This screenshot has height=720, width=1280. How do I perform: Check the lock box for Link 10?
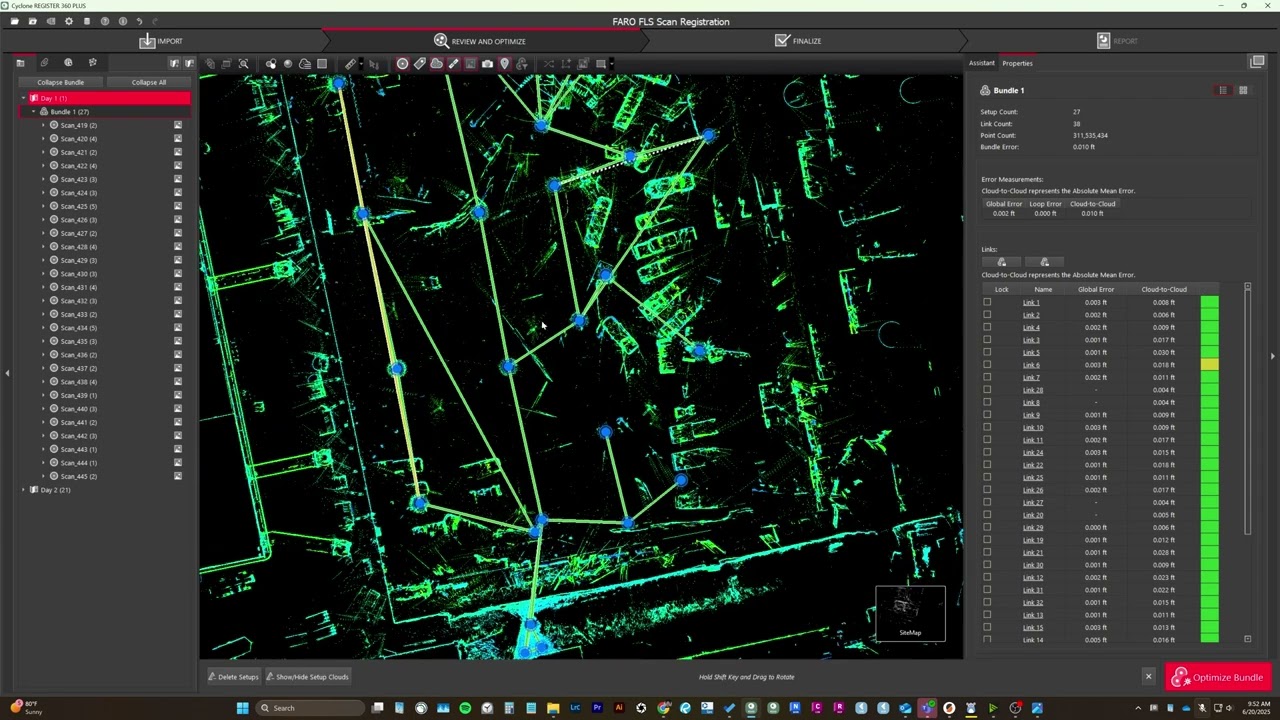point(987,427)
